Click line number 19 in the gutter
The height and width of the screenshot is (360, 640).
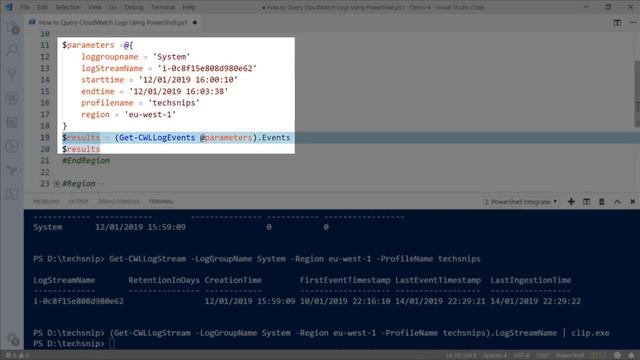[45, 138]
